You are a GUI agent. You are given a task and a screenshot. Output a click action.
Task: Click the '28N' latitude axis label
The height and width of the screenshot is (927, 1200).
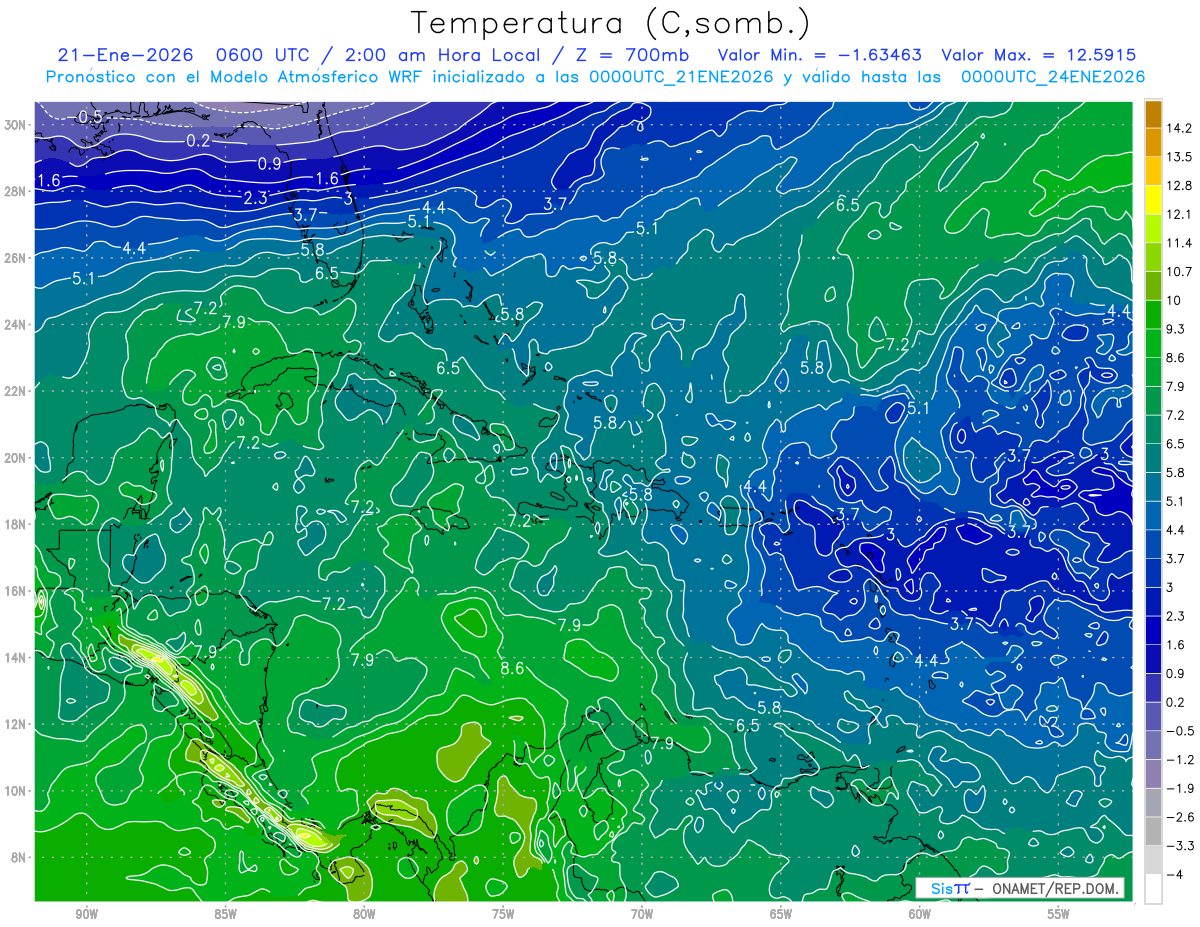(16, 191)
